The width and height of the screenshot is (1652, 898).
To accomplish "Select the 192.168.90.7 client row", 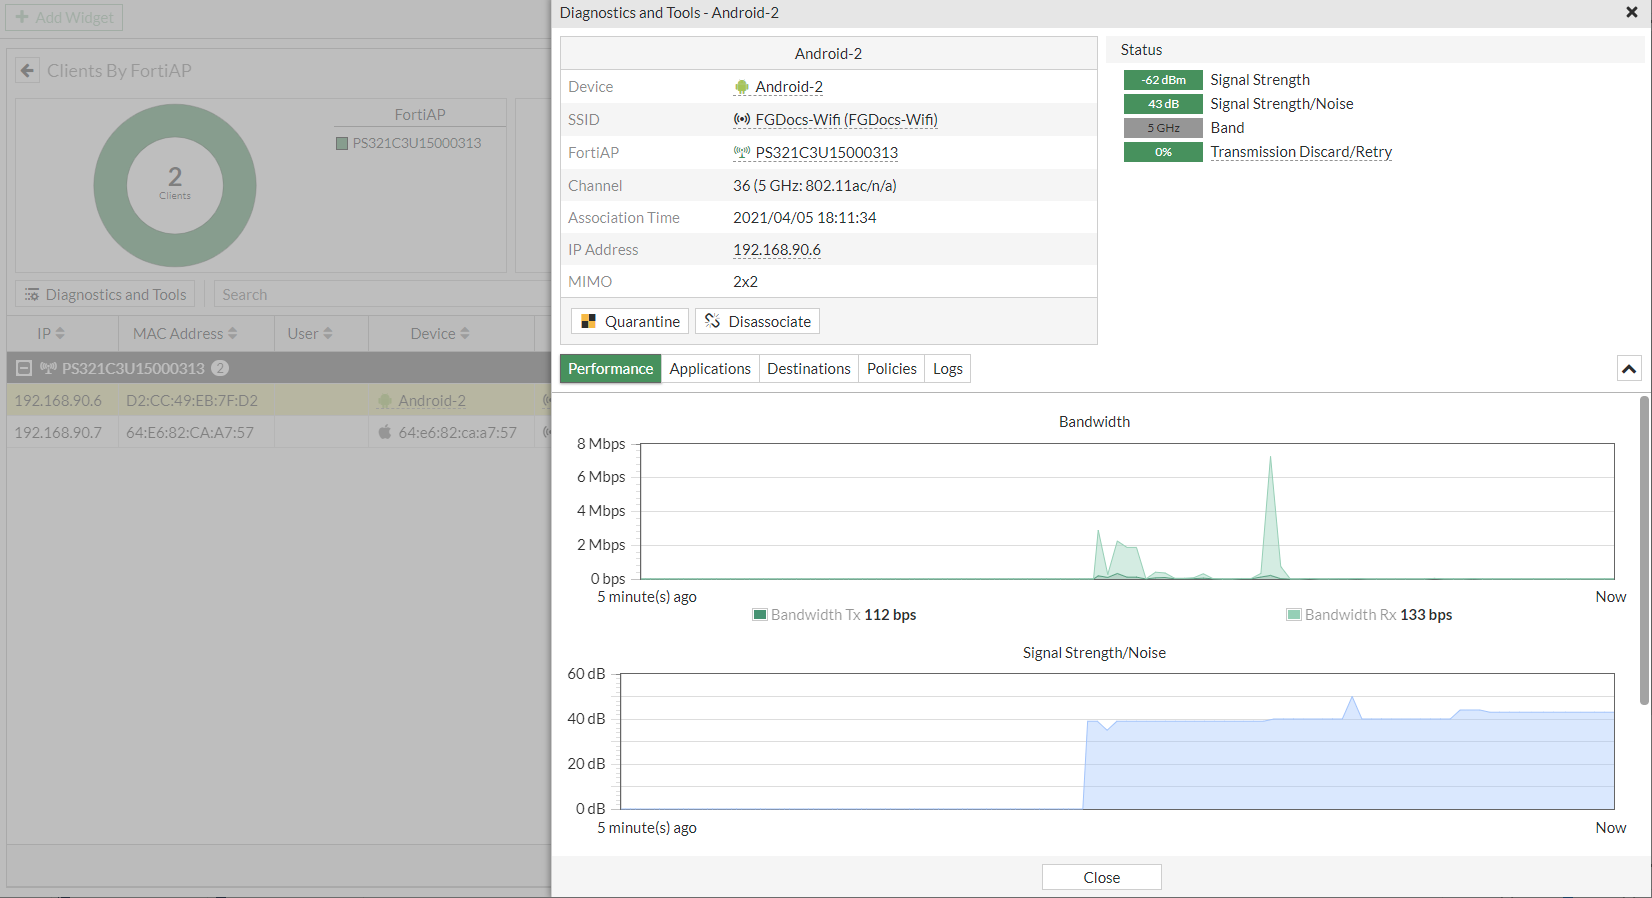I will click(x=279, y=432).
